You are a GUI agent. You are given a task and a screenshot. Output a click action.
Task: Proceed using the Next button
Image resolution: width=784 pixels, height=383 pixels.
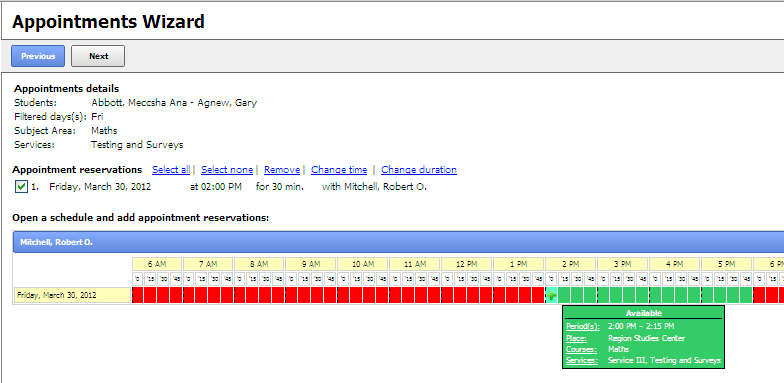click(x=98, y=56)
